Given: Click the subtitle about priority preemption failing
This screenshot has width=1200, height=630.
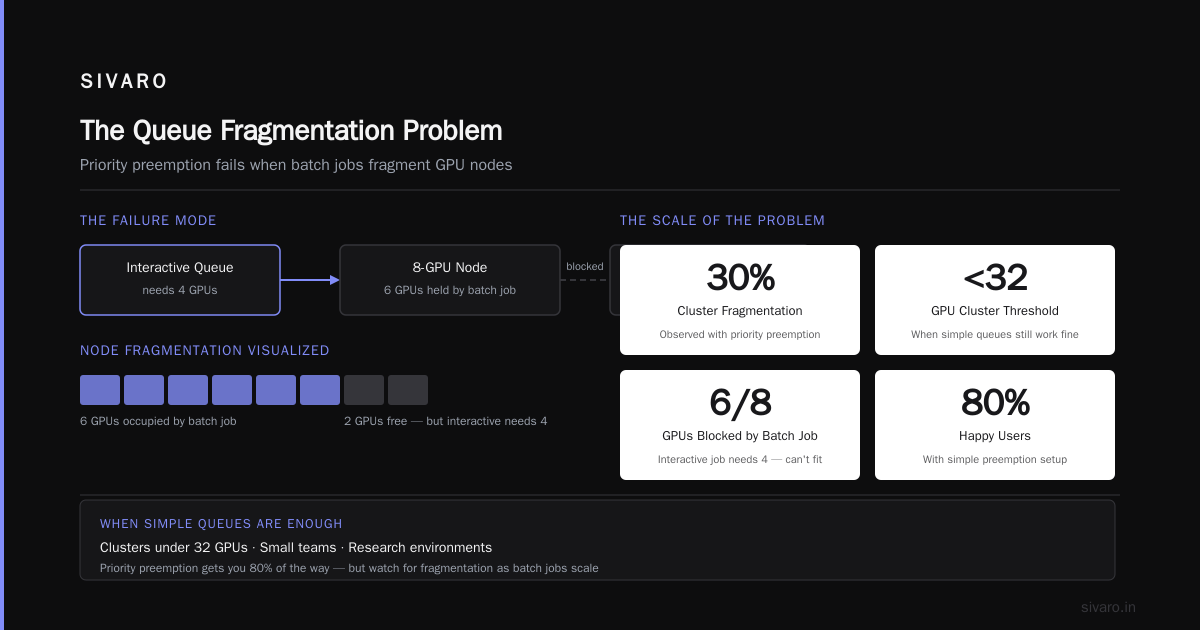Looking at the screenshot, I should pos(296,165).
